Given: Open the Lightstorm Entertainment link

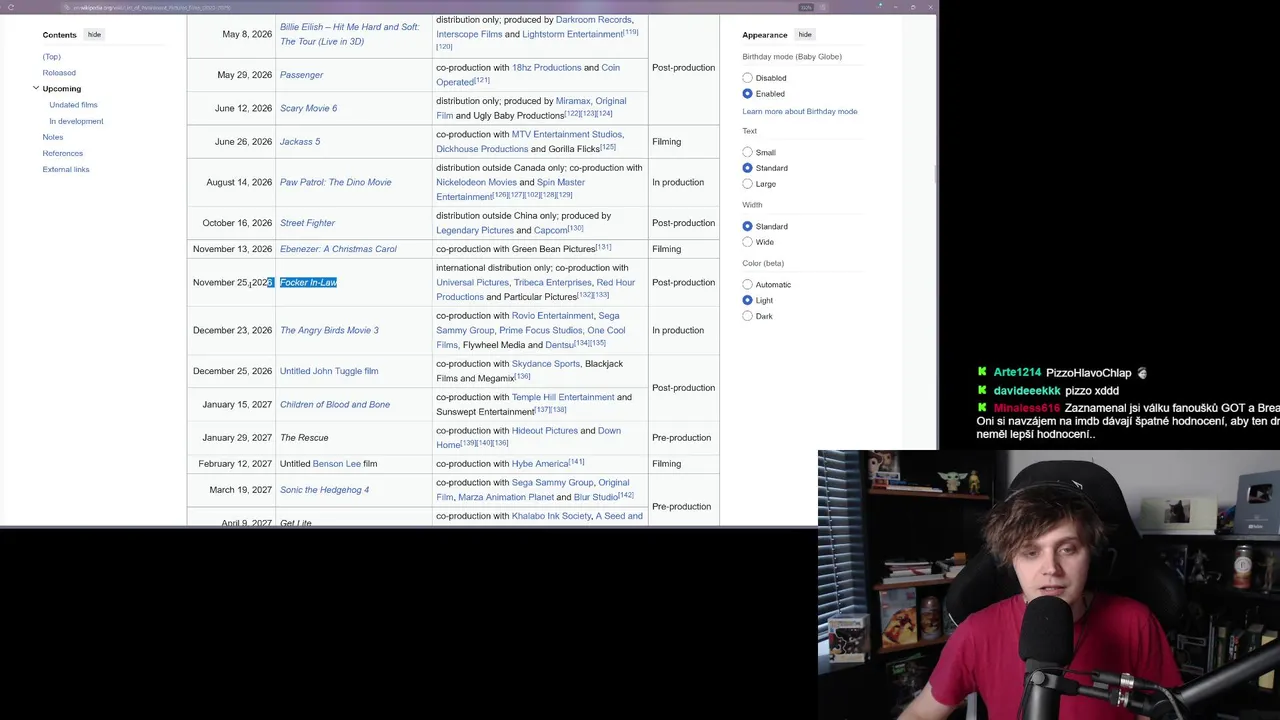Looking at the screenshot, I should [573, 34].
